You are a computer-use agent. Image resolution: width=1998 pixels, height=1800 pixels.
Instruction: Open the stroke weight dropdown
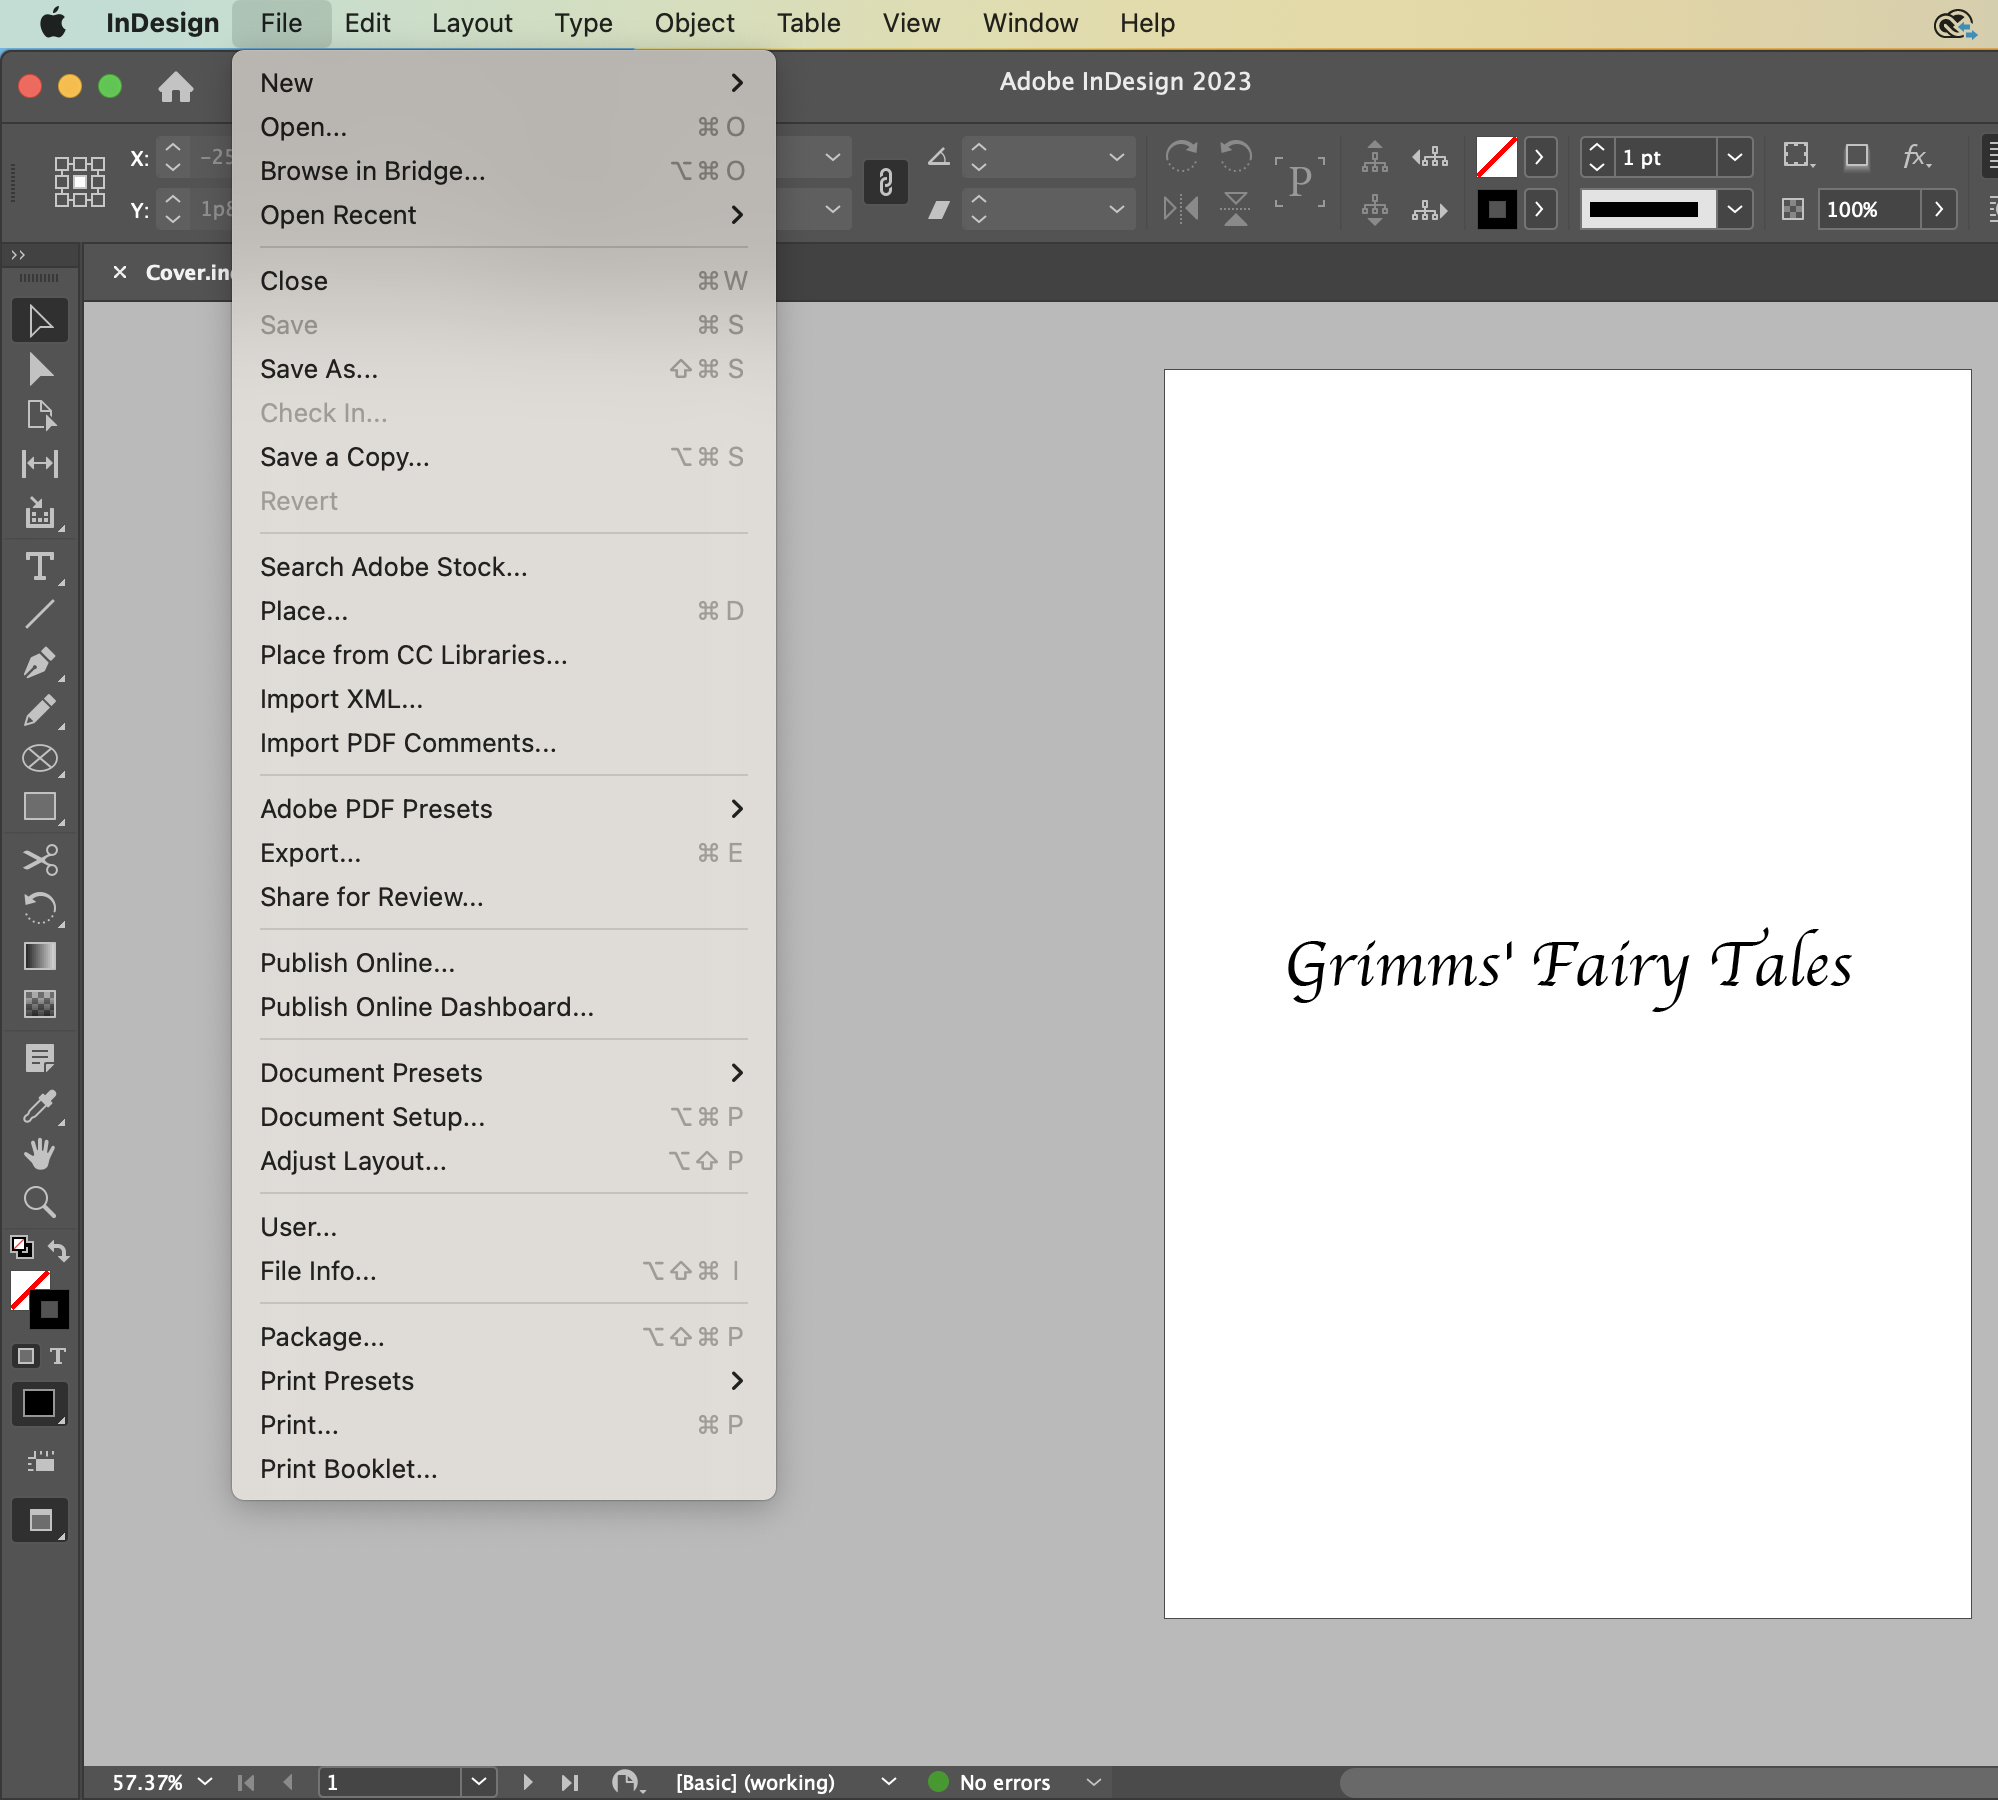pyautogui.click(x=1735, y=157)
